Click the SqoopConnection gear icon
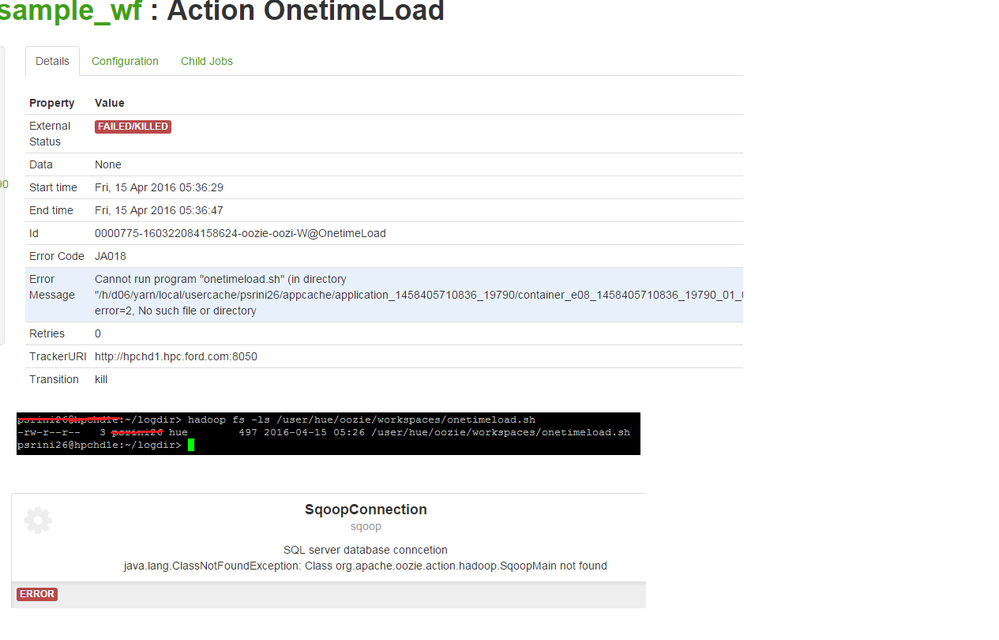Image resolution: width=999 pixels, height=640 pixels. coord(38,520)
